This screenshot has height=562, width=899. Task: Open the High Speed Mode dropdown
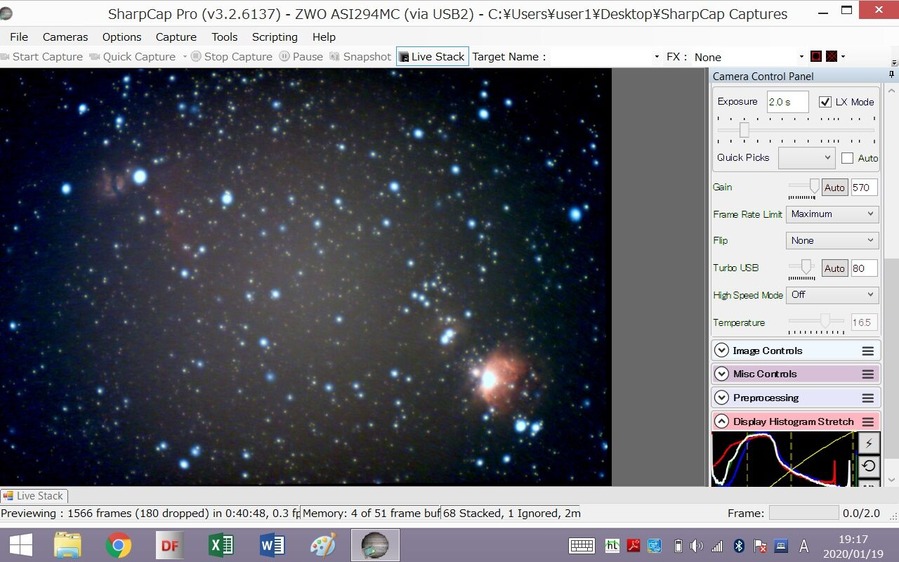click(x=831, y=294)
